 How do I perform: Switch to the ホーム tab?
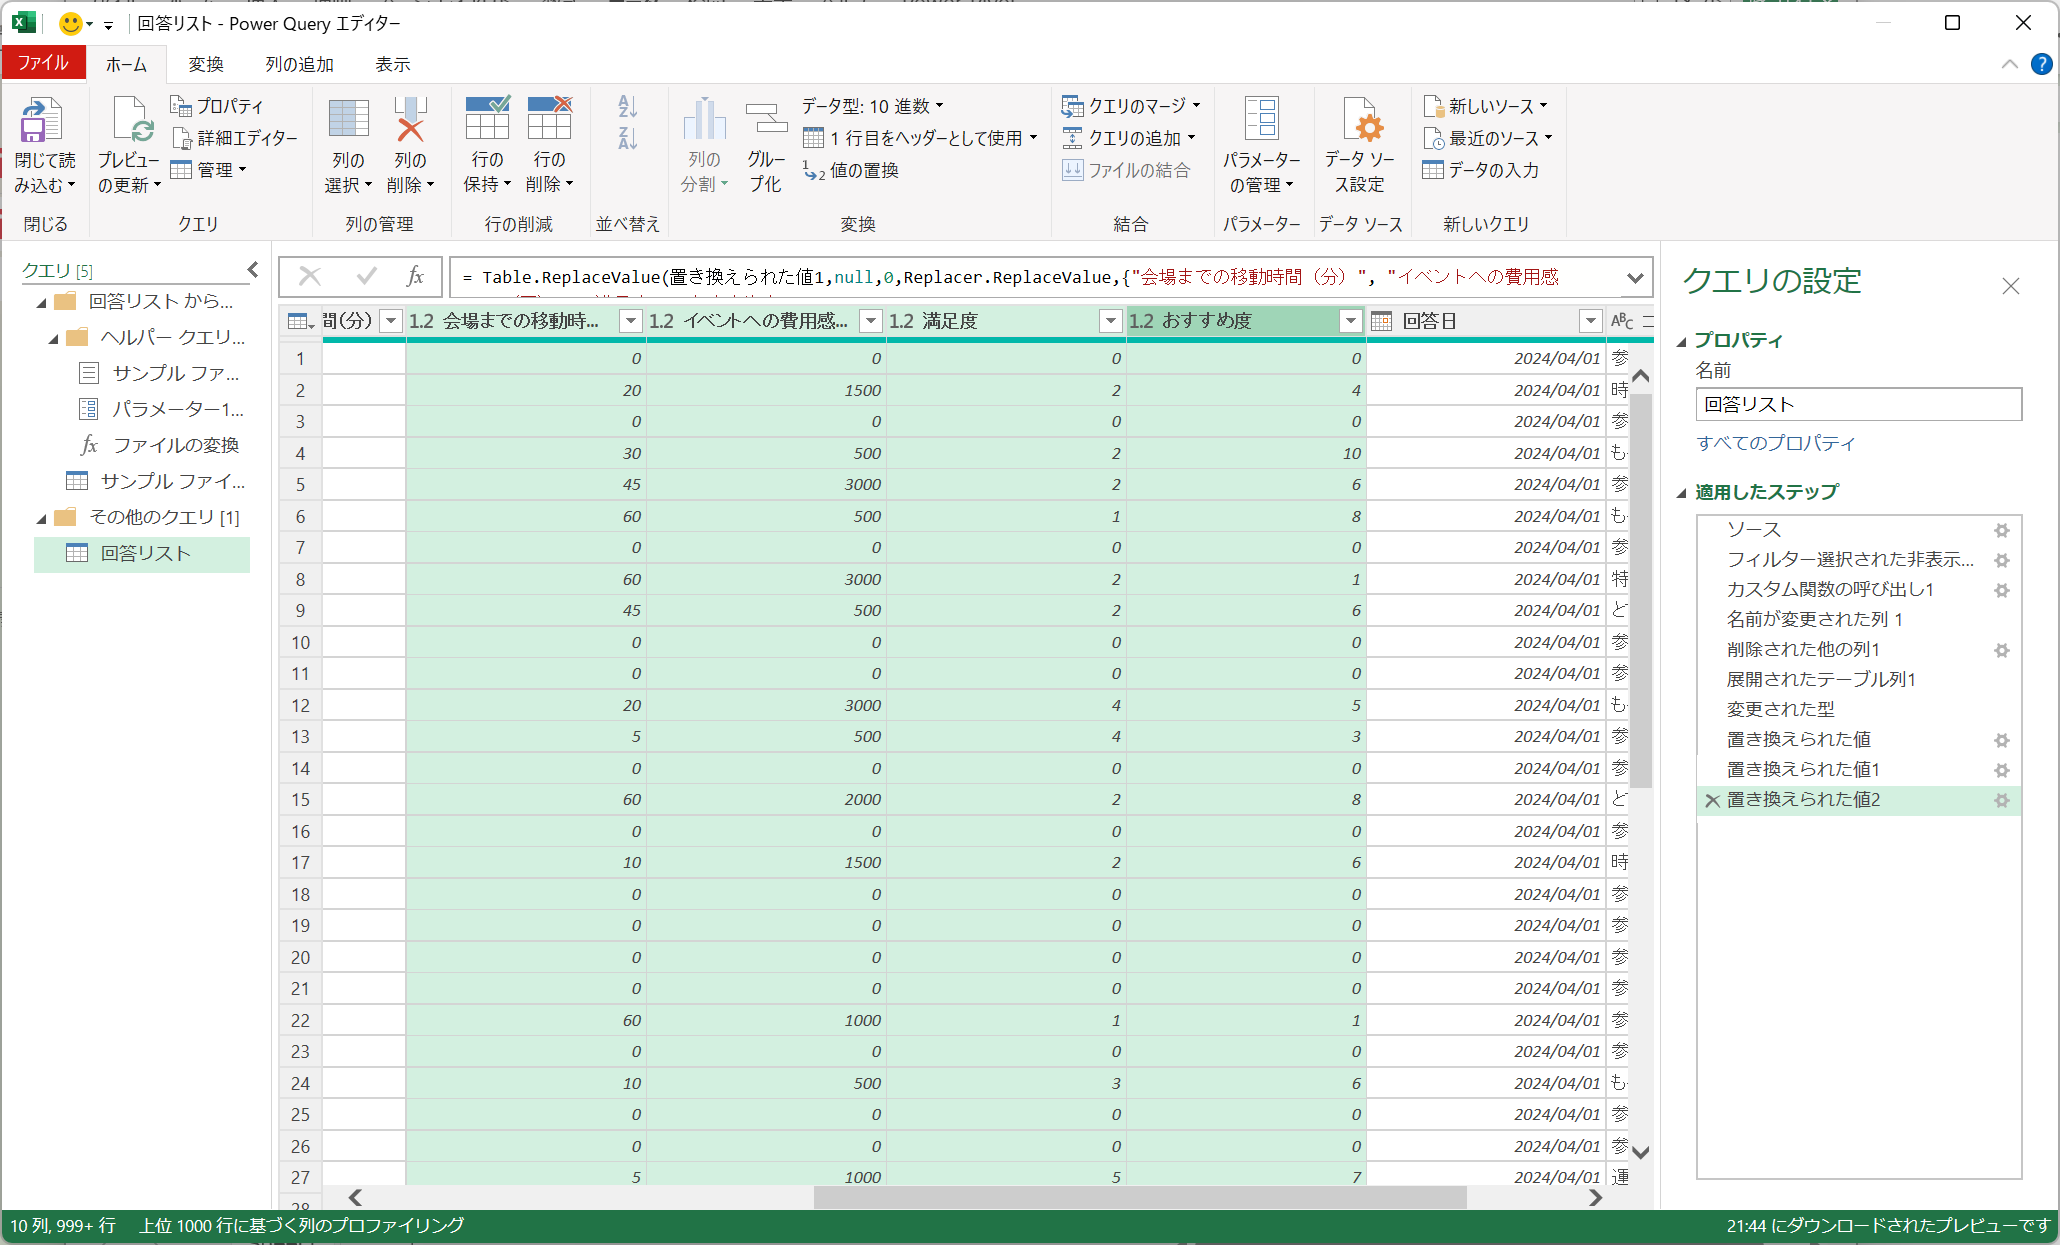[x=126, y=64]
